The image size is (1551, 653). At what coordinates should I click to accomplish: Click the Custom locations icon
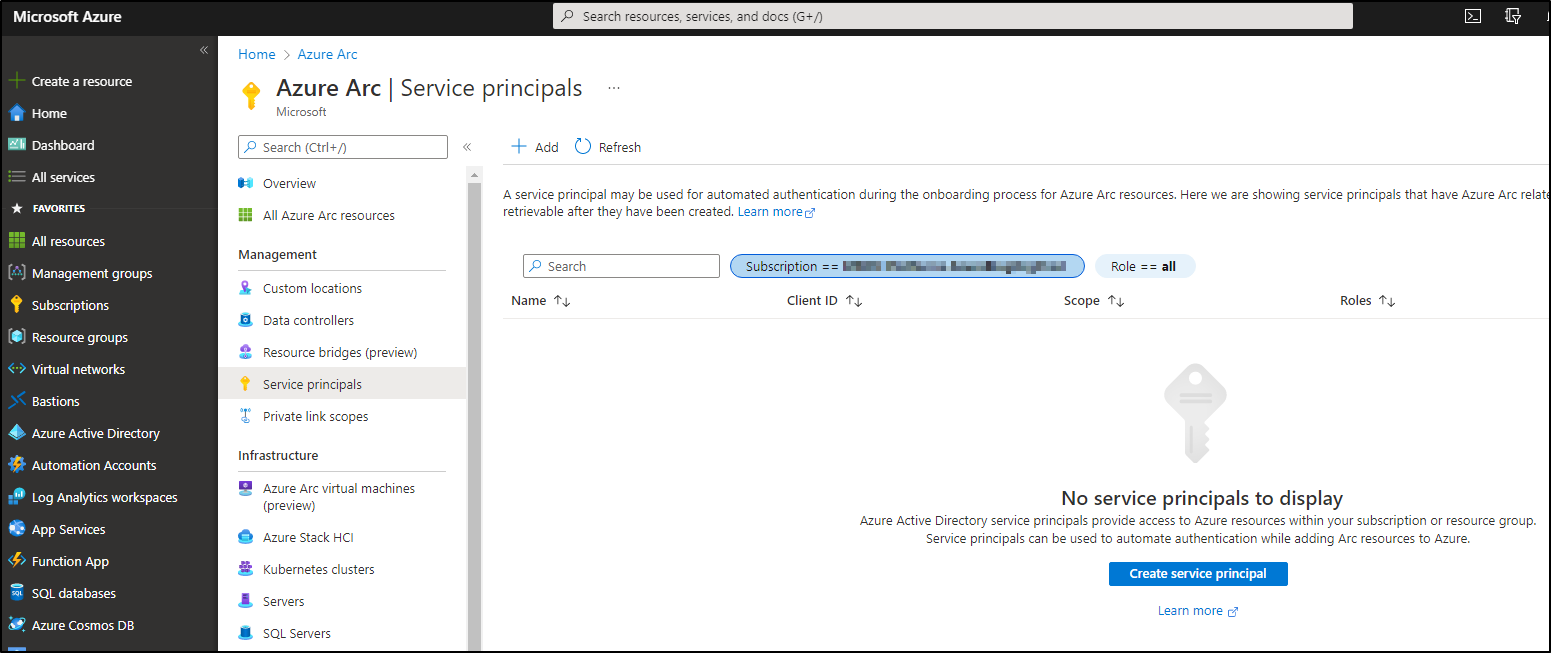tap(245, 288)
